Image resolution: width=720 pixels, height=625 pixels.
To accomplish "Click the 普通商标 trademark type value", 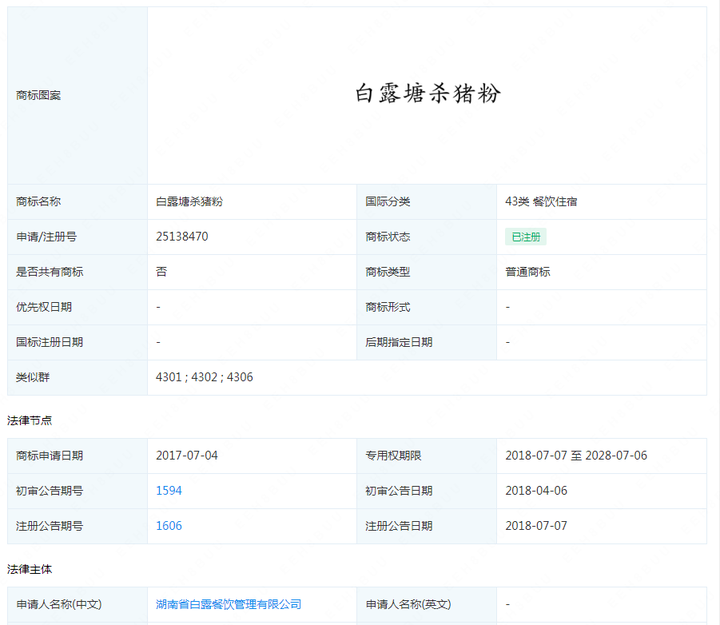I will pyautogui.click(x=528, y=272).
